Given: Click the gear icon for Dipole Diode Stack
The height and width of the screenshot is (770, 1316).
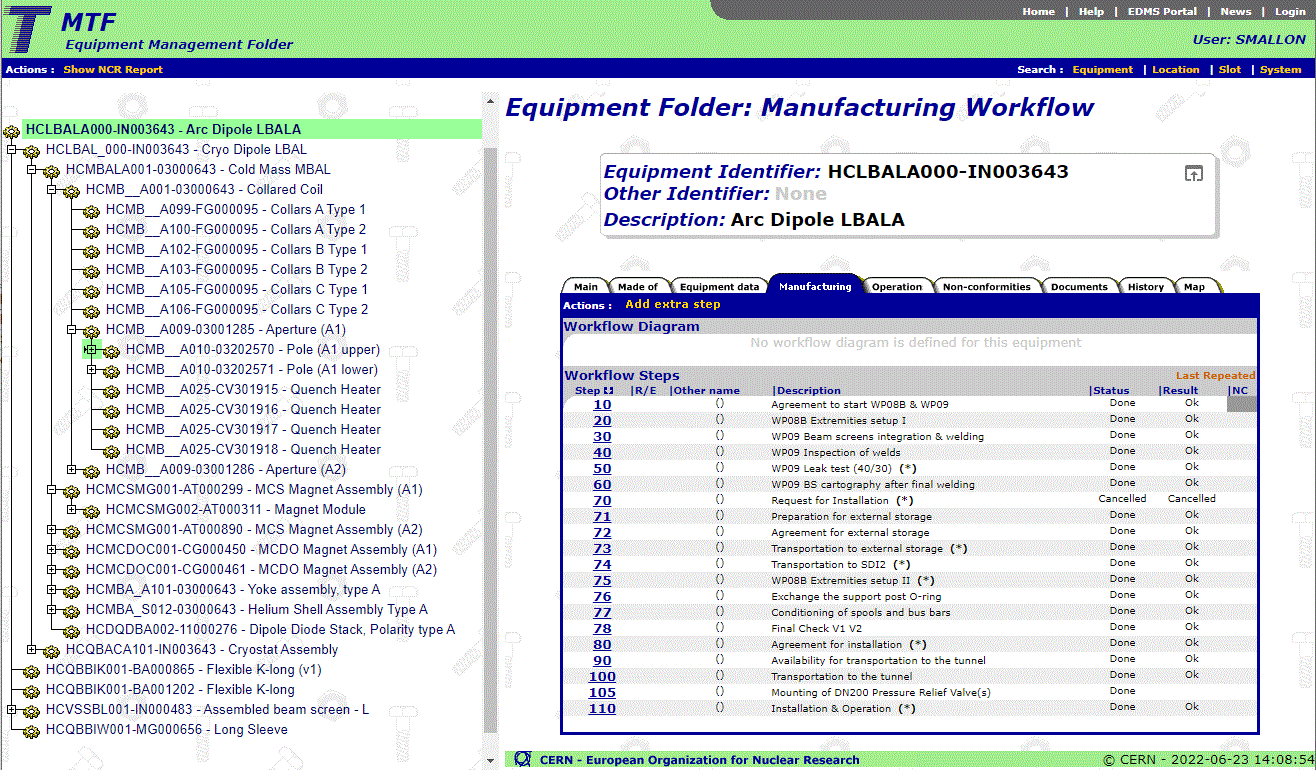Looking at the screenshot, I should [x=72, y=631].
